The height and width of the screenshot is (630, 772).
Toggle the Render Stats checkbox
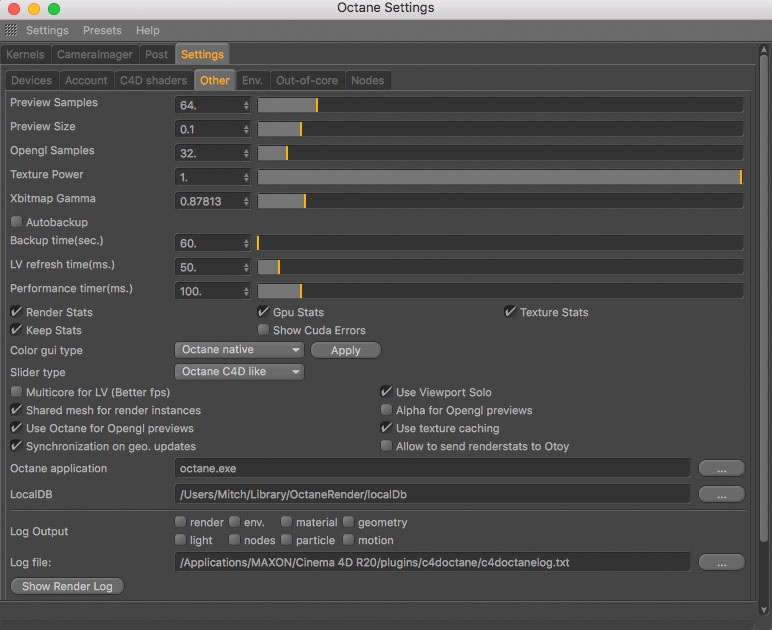point(16,312)
